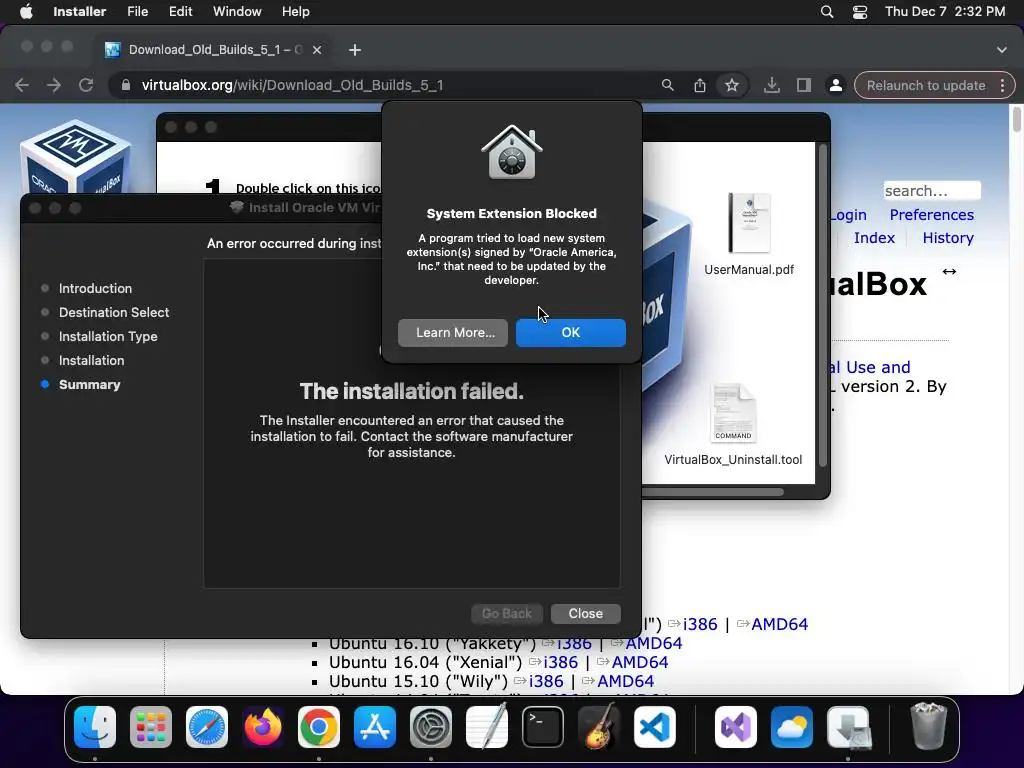
Task: Open AMD64 link for Ubuntu 16.04 Xenial
Action: click(640, 662)
